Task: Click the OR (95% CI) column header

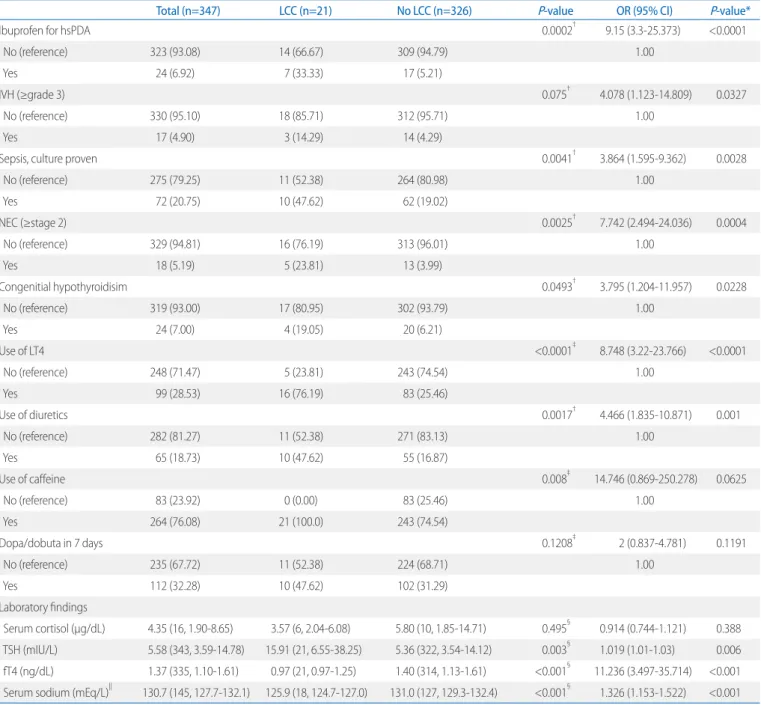Action: (x=644, y=11)
